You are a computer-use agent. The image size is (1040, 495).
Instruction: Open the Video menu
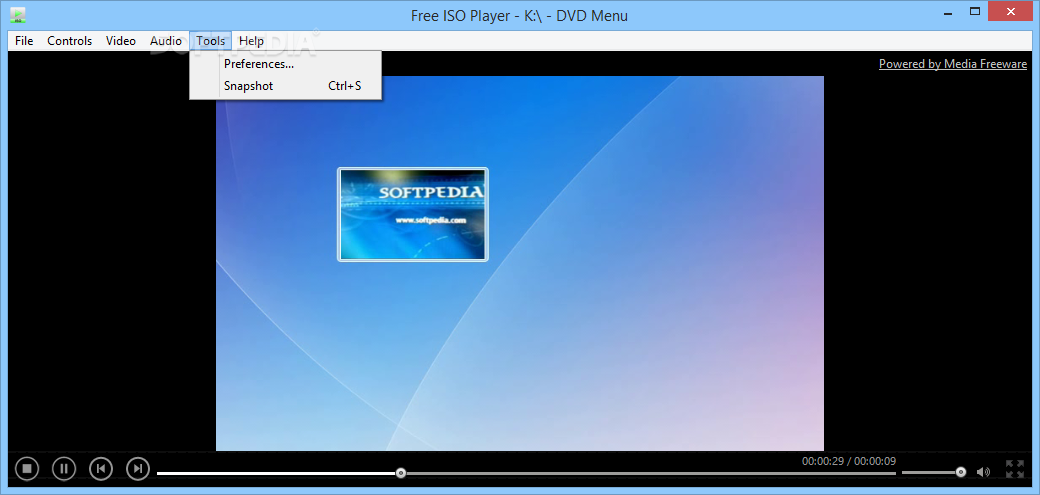(121, 41)
